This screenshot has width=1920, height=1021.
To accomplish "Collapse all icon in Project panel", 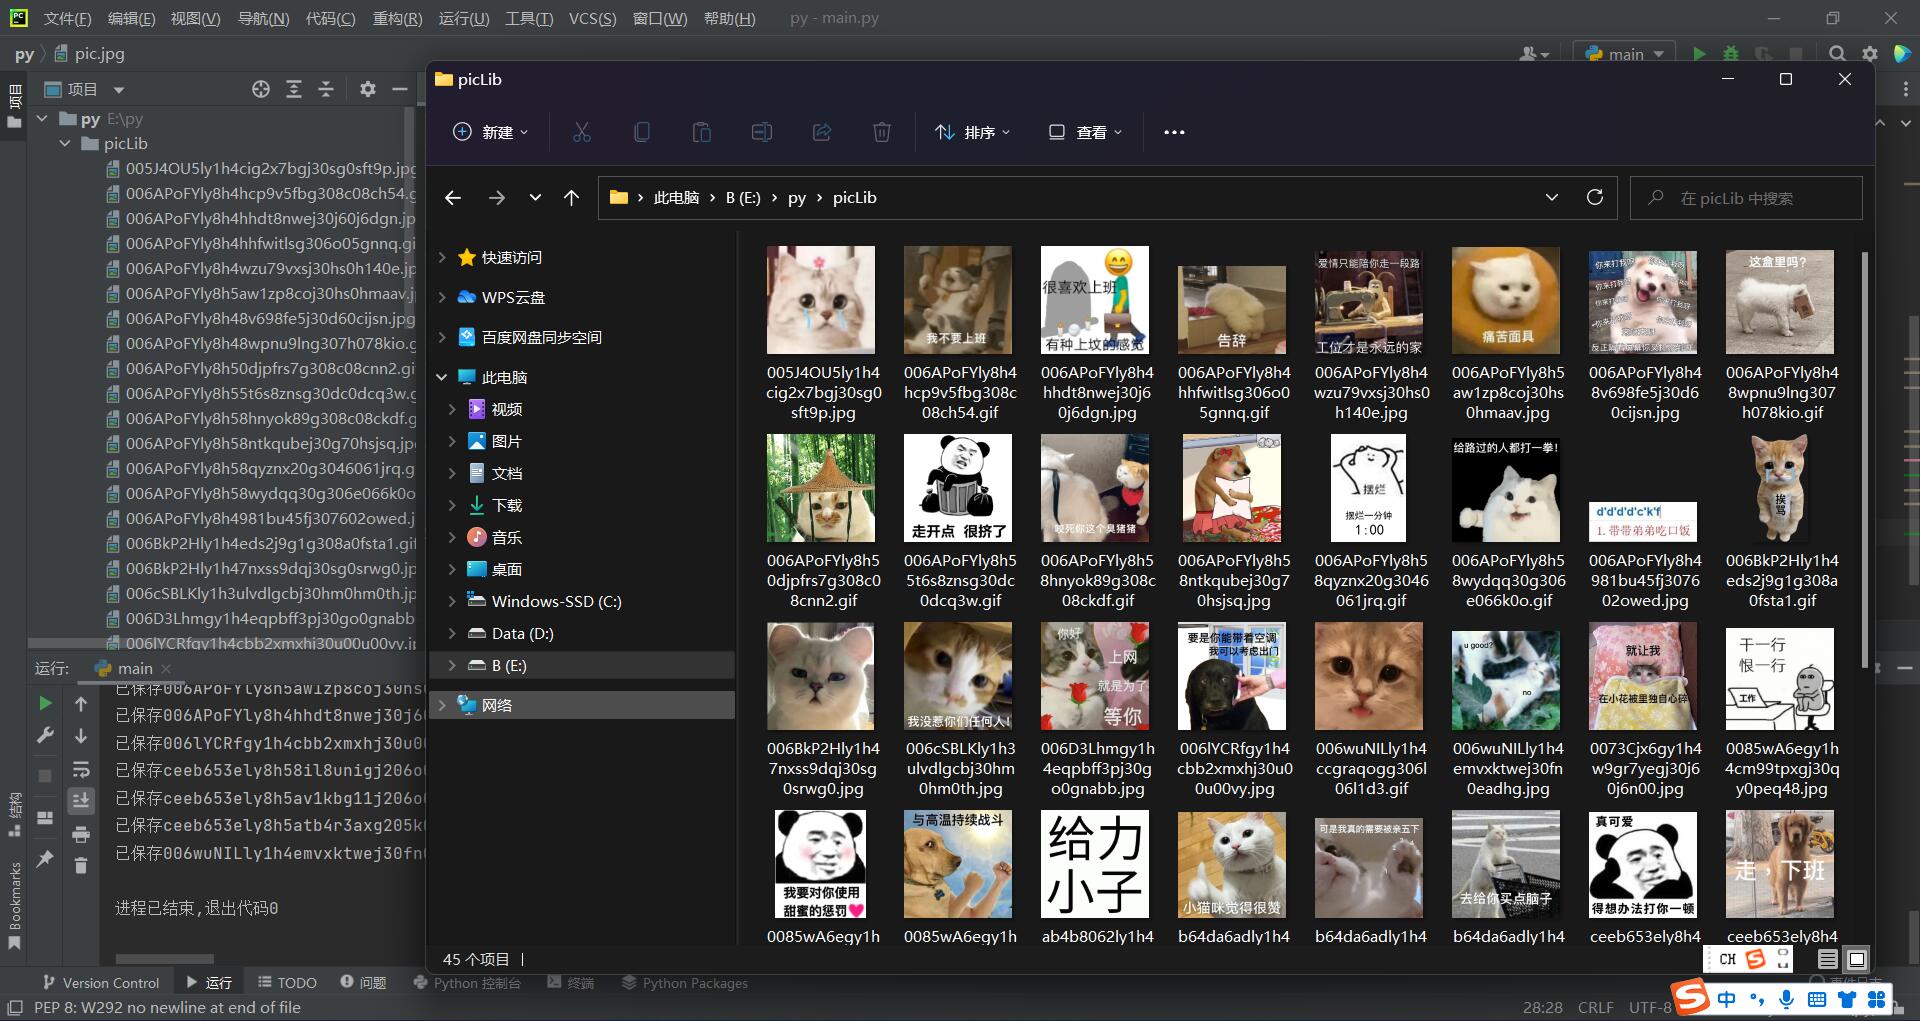I will point(326,89).
